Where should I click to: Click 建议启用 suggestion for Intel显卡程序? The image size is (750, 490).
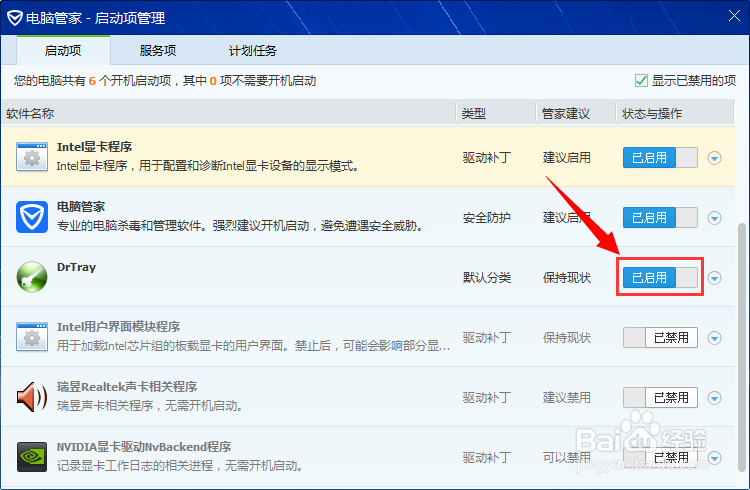point(567,157)
